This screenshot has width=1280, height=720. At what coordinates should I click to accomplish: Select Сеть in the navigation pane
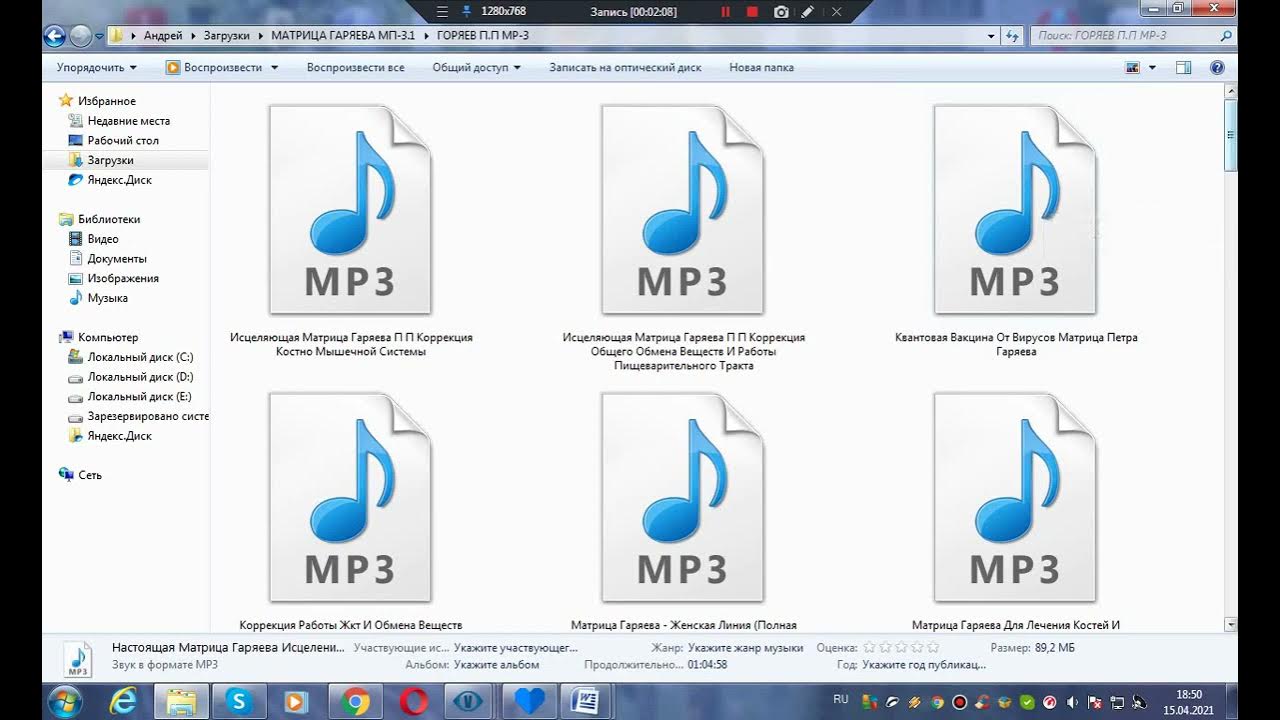pyautogui.click(x=90, y=475)
